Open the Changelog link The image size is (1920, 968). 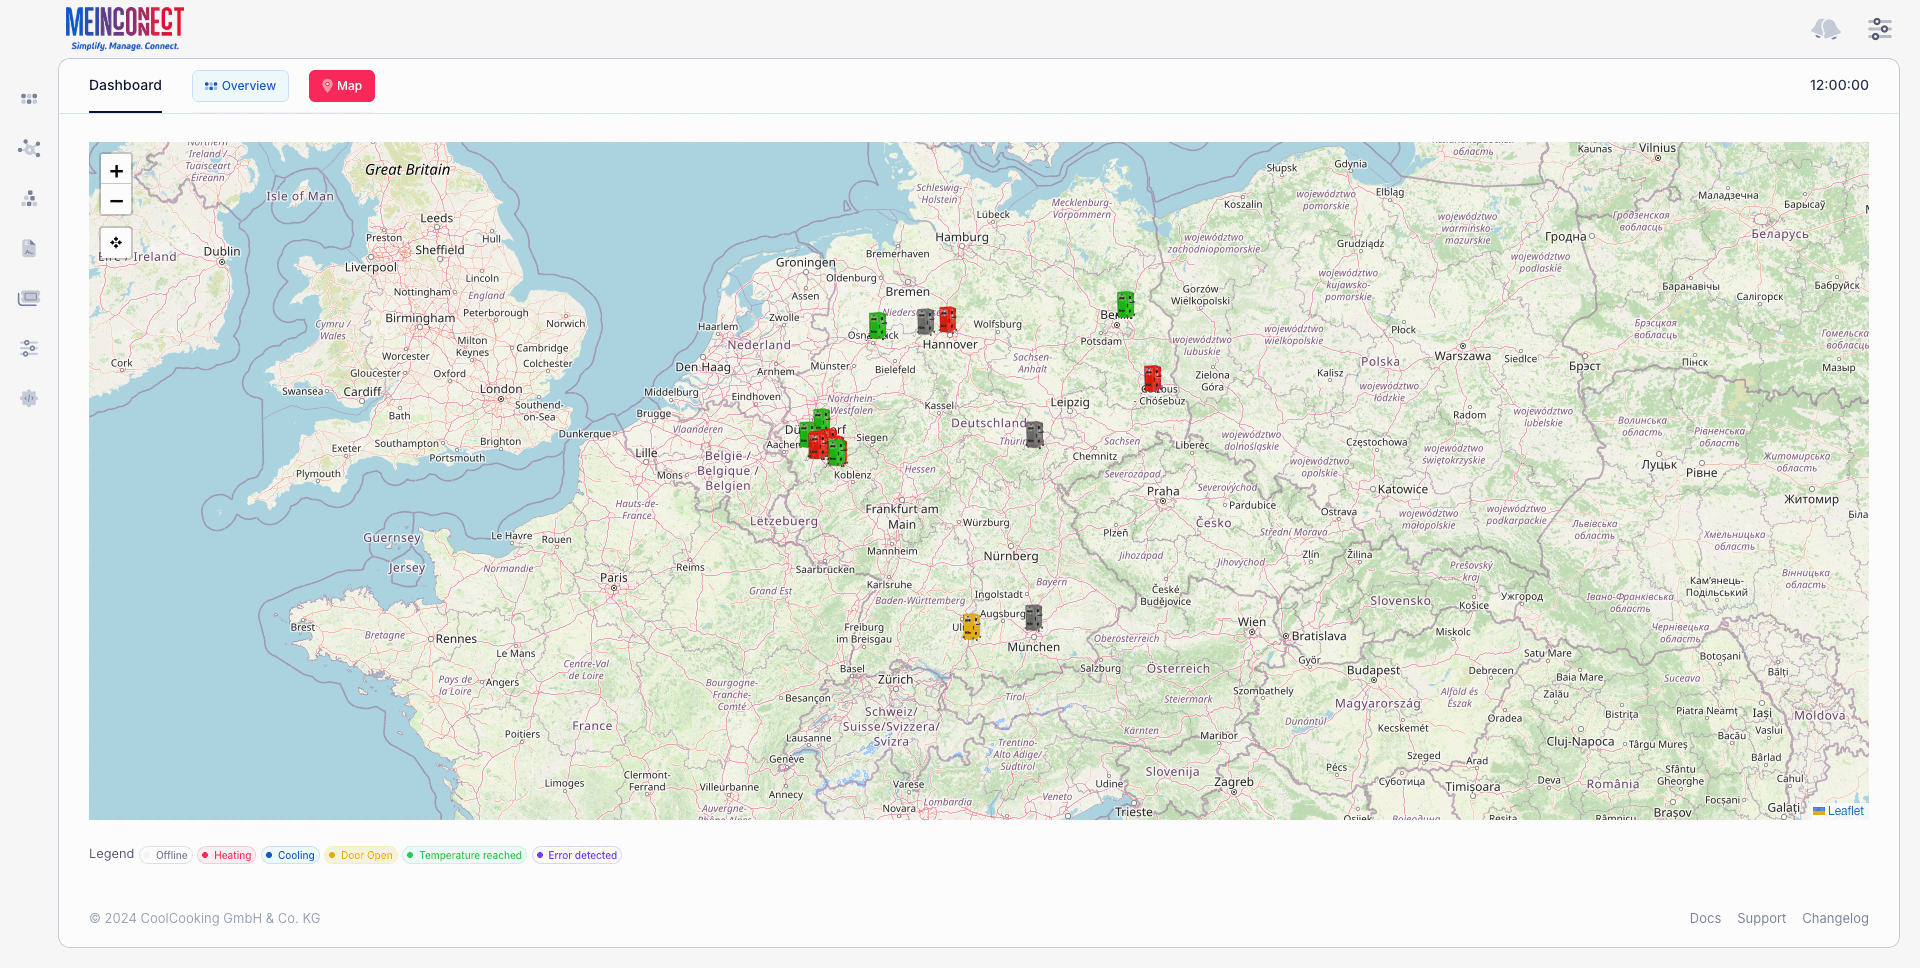pyautogui.click(x=1834, y=918)
